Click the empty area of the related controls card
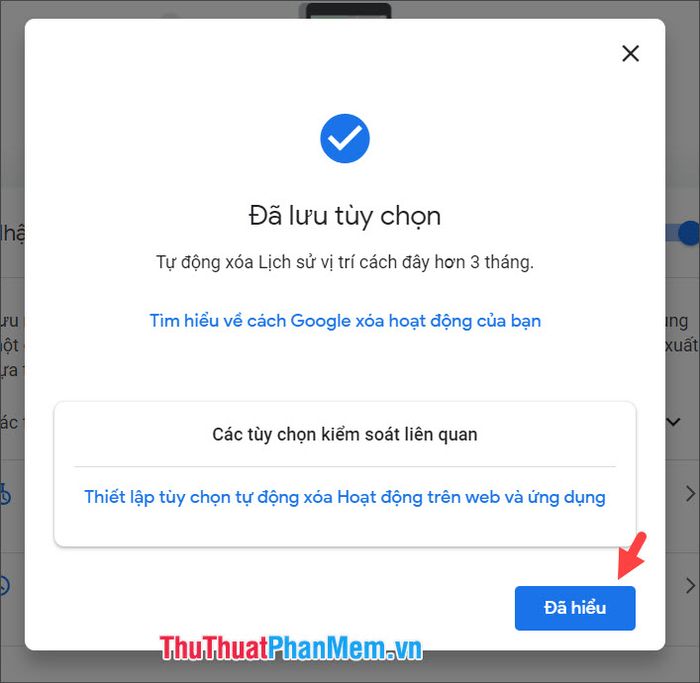The width and height of the screenshot is (700, 683). (x=345, y=529)
